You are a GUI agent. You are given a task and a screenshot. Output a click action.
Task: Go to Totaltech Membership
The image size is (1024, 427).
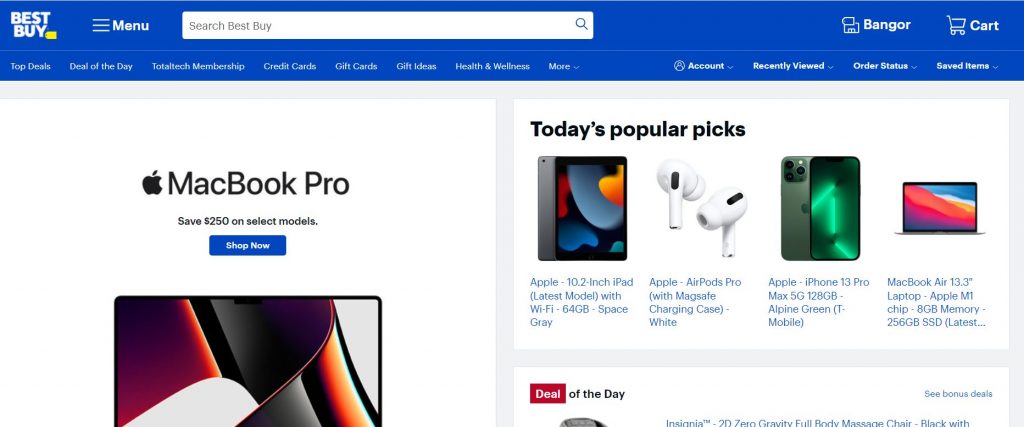click(x=198, y=67)
